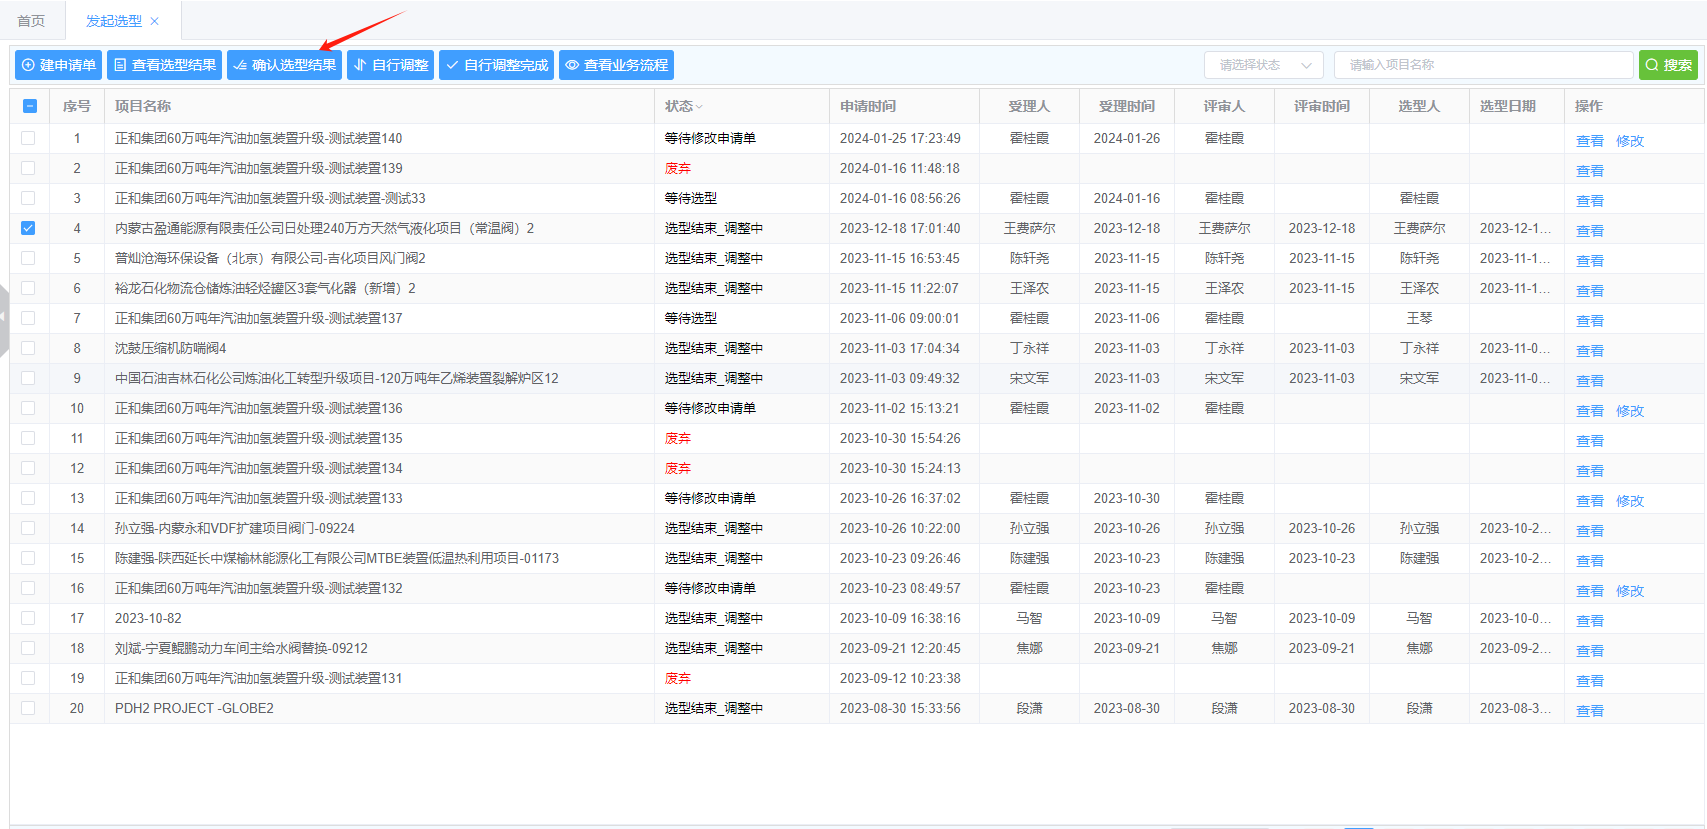1707x829 pixels.
Task: Tick the checkbox for row 20
Action: (28, 708)
